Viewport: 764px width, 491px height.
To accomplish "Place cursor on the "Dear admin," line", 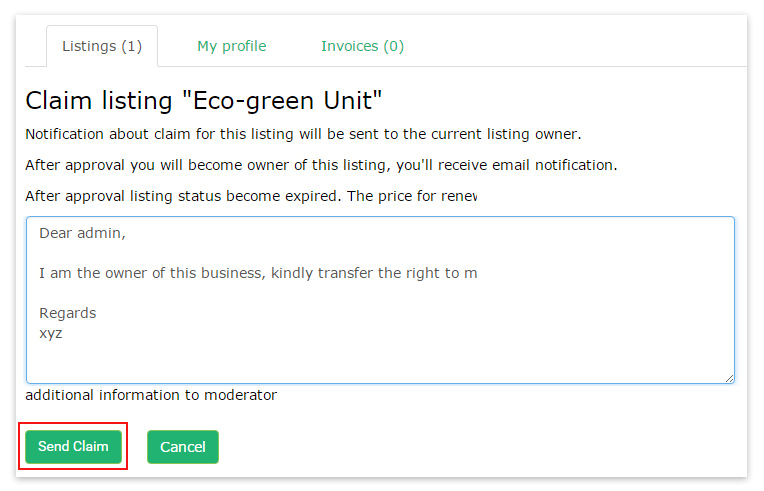I will tap(85, 233).
